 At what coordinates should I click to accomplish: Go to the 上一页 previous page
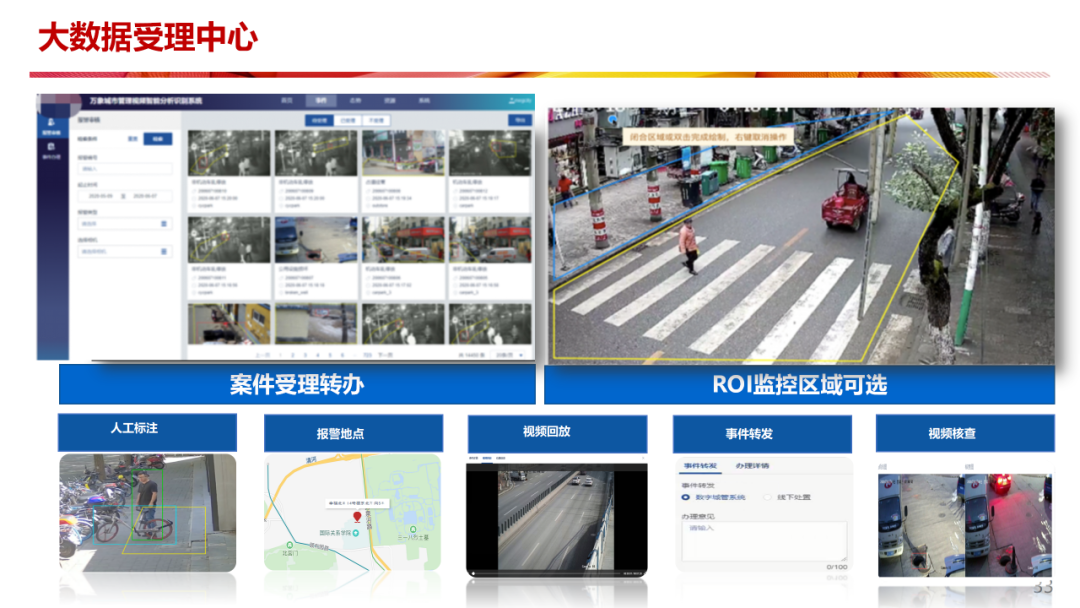point(262,355)
